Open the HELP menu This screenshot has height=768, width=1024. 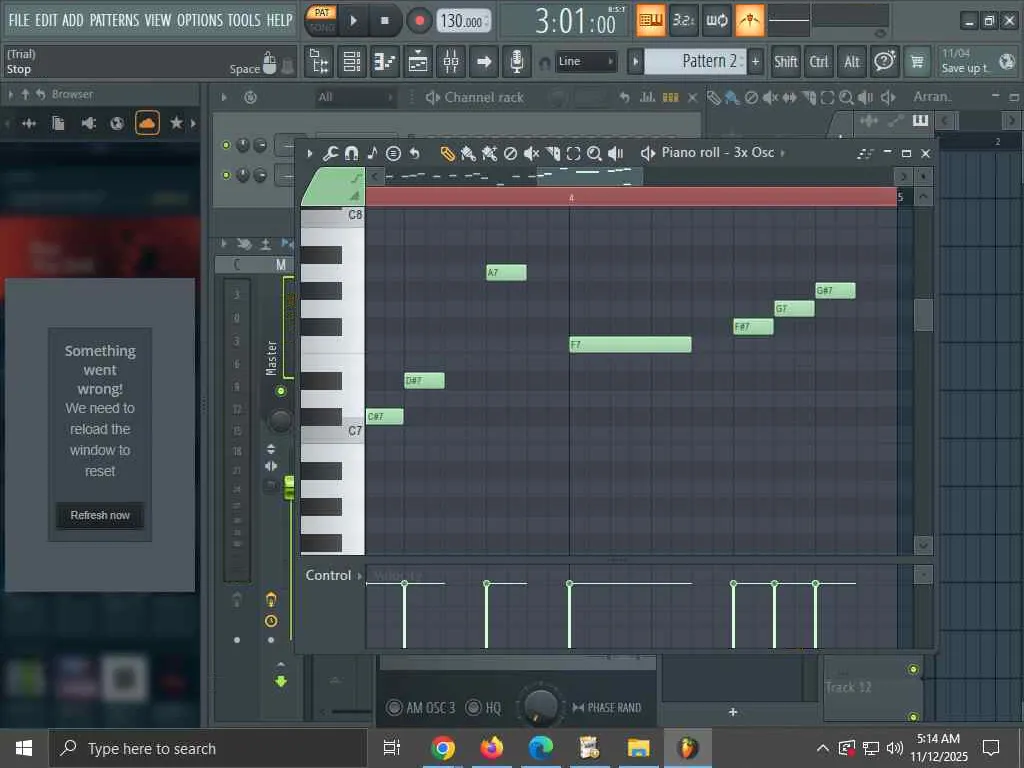(x=279, y=20)
